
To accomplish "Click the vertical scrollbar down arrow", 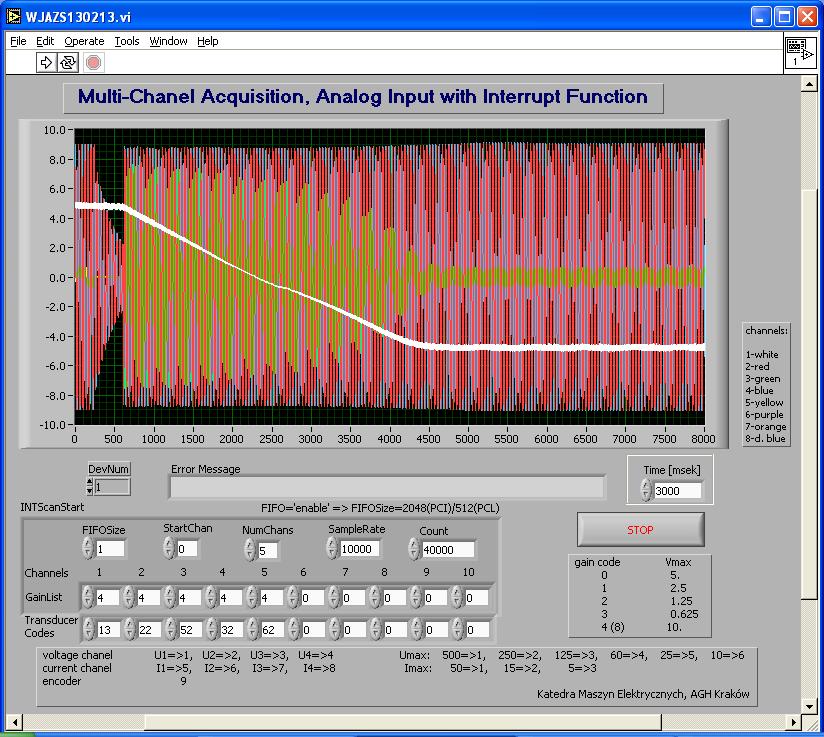I will tap(809, 707).
